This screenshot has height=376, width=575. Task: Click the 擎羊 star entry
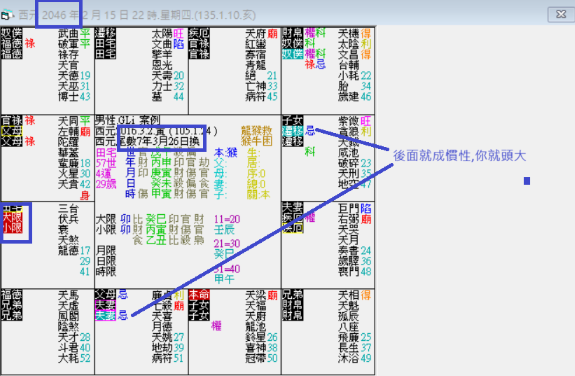point(162,55)
